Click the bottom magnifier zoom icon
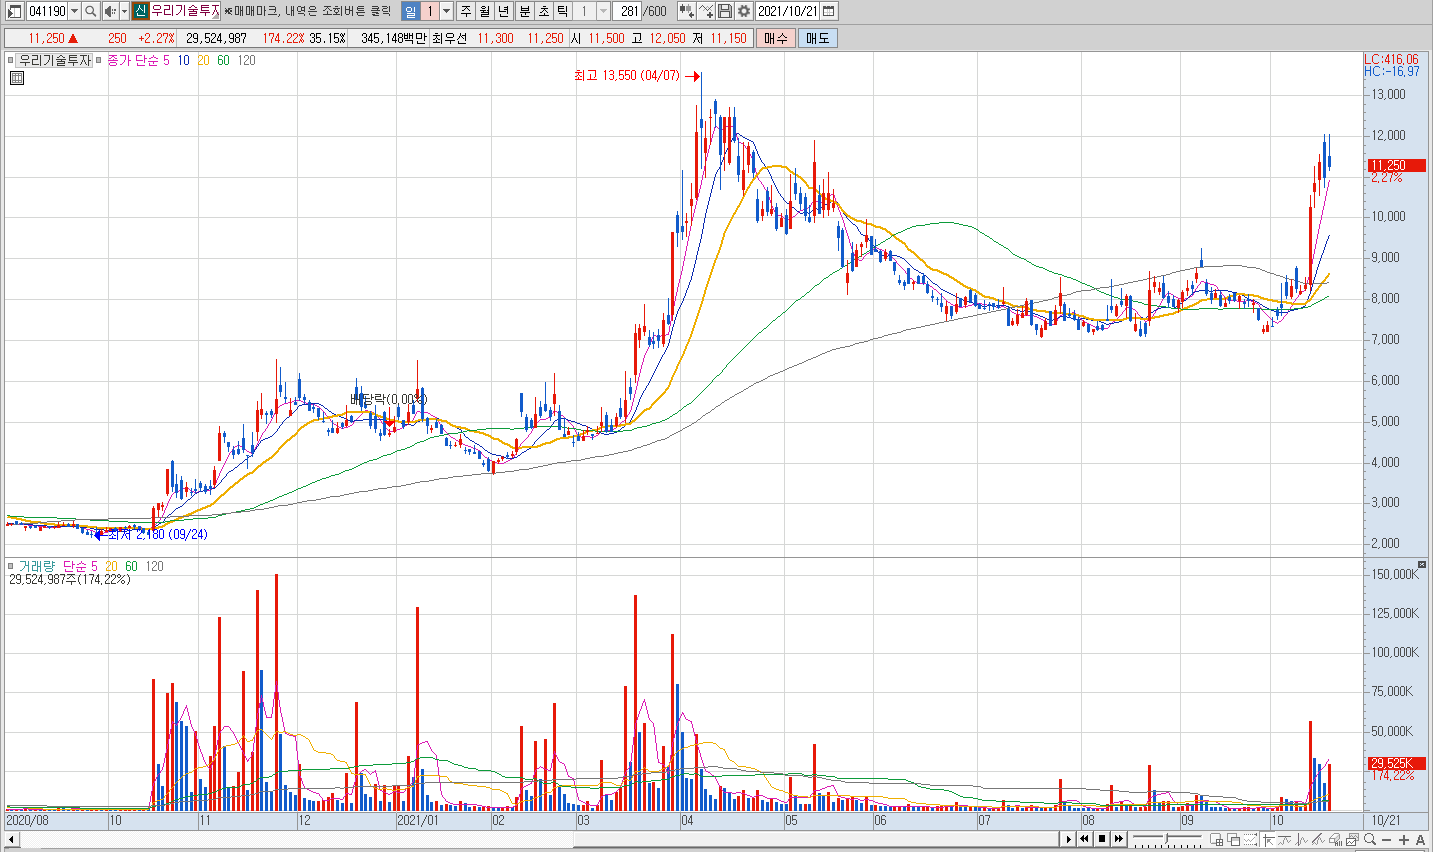Viewport: 1433px width, 852px height. click(x=1369, y=839)
